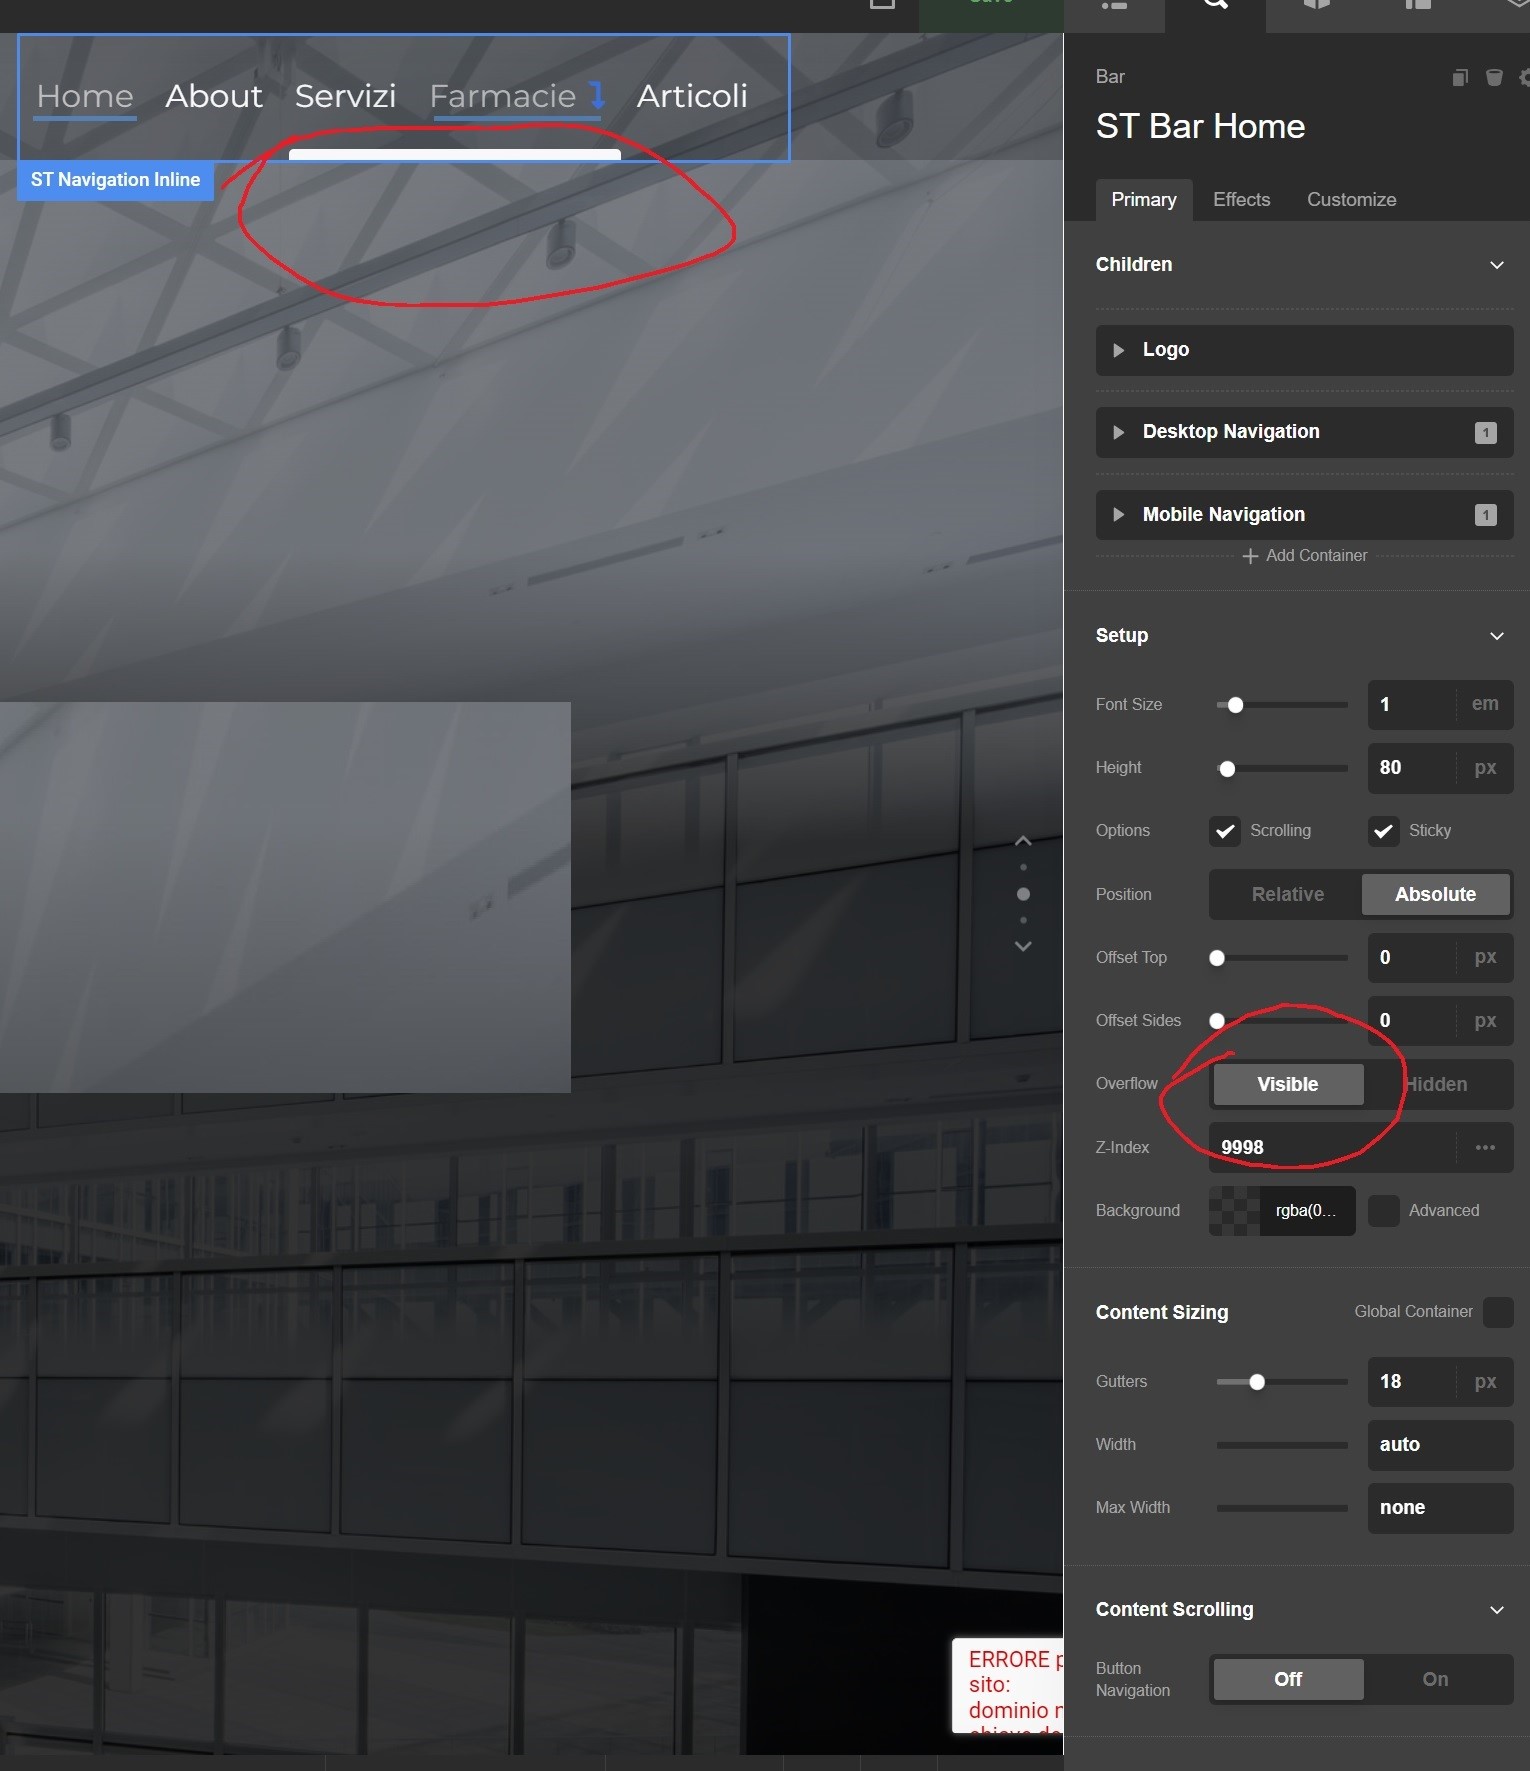The height and width of the screenshot is (1771, 1530).
Task: Click the slide navigation down arrow
Action: point(1023,946)
